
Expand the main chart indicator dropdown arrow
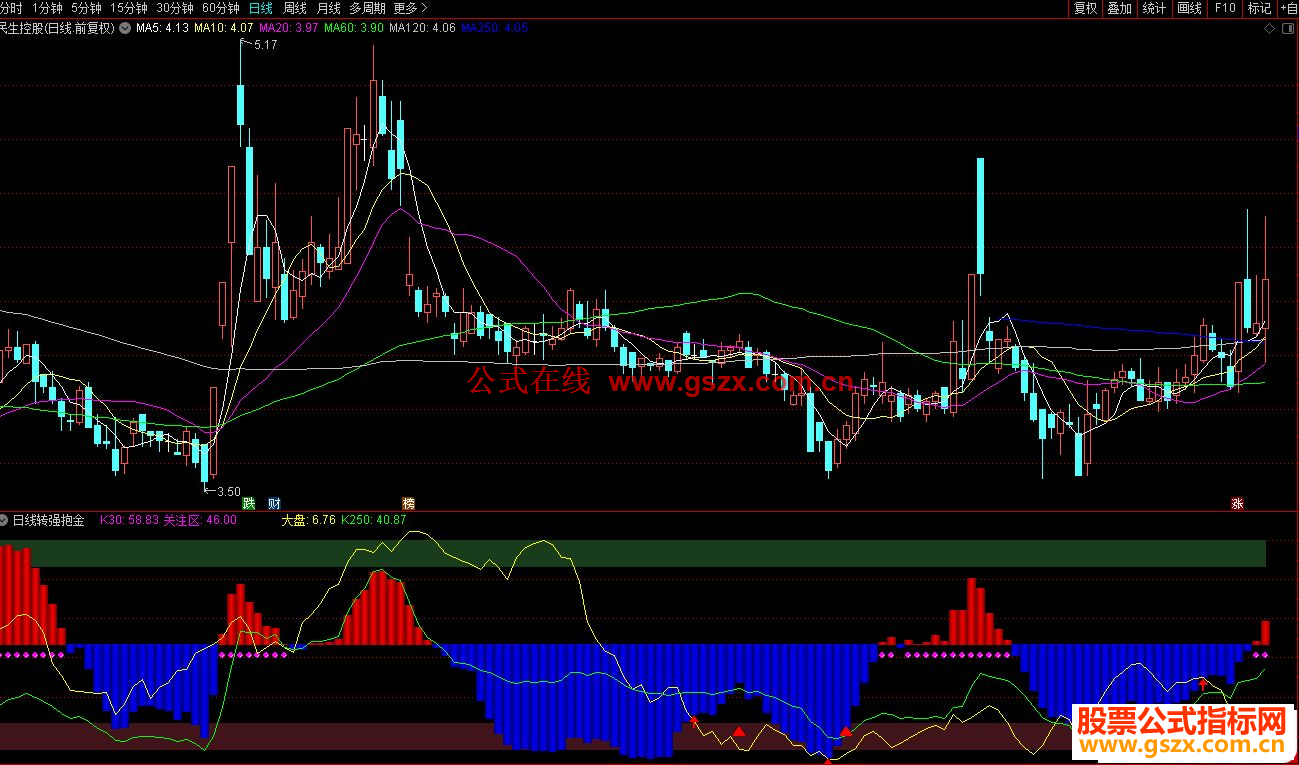[124, 28]
